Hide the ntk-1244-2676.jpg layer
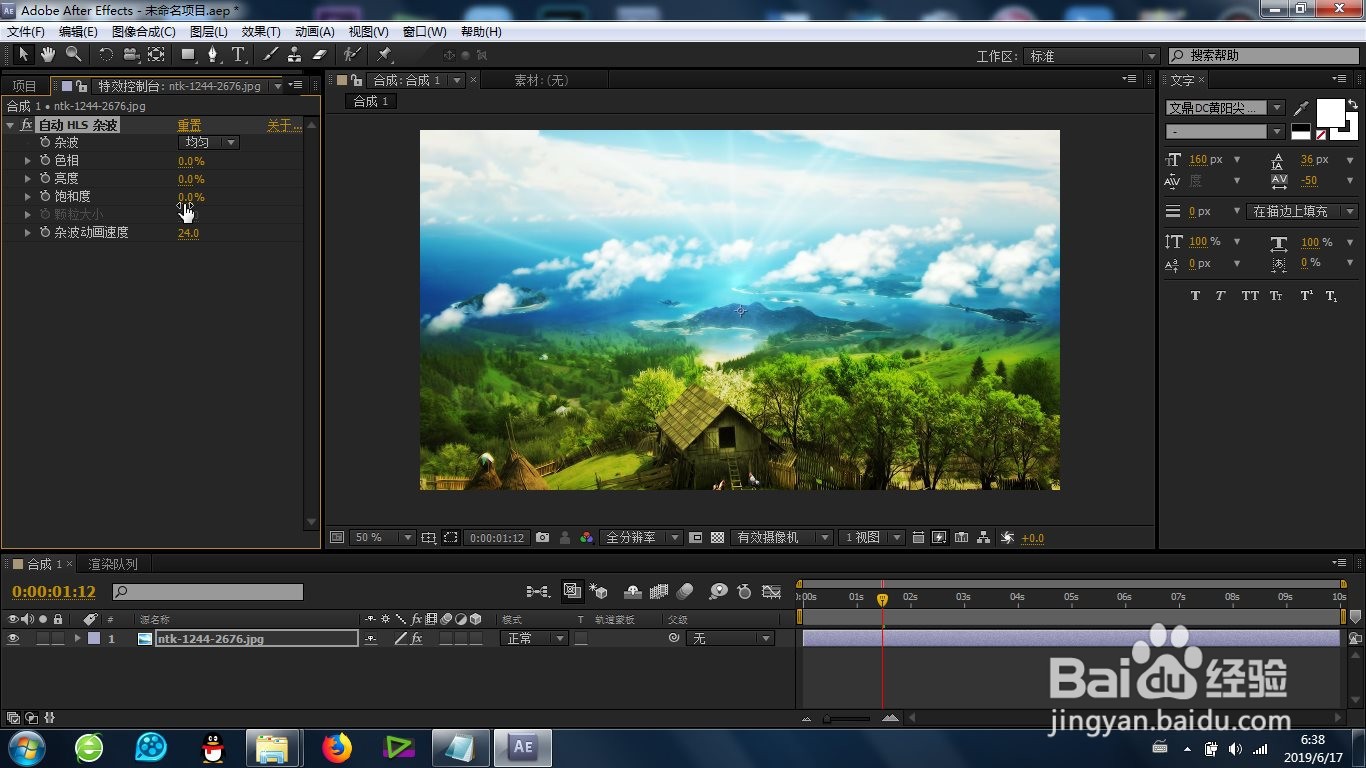 coord(13,639)
